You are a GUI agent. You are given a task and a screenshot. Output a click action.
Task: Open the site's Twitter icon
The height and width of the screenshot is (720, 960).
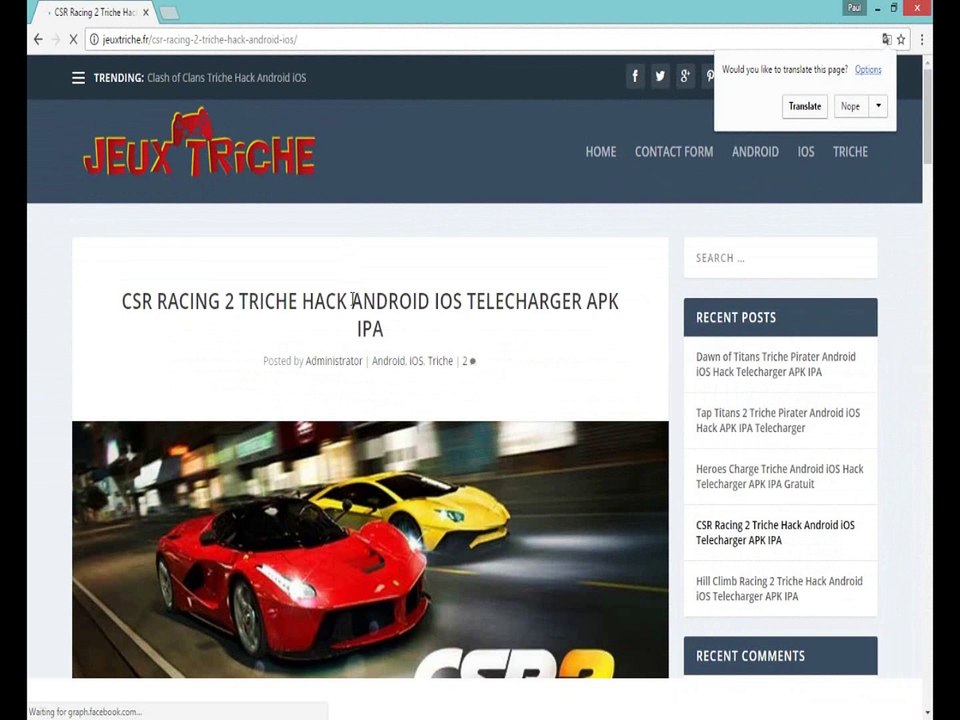coord(660,76)
